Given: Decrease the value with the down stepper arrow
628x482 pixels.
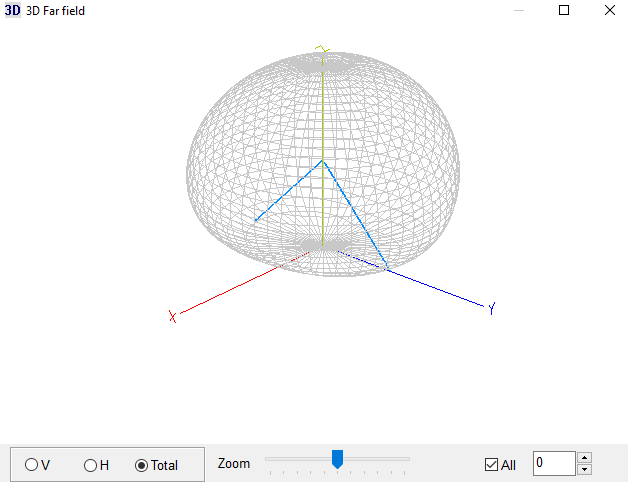Looking at the screenshot, I should (x=584, y=469).
